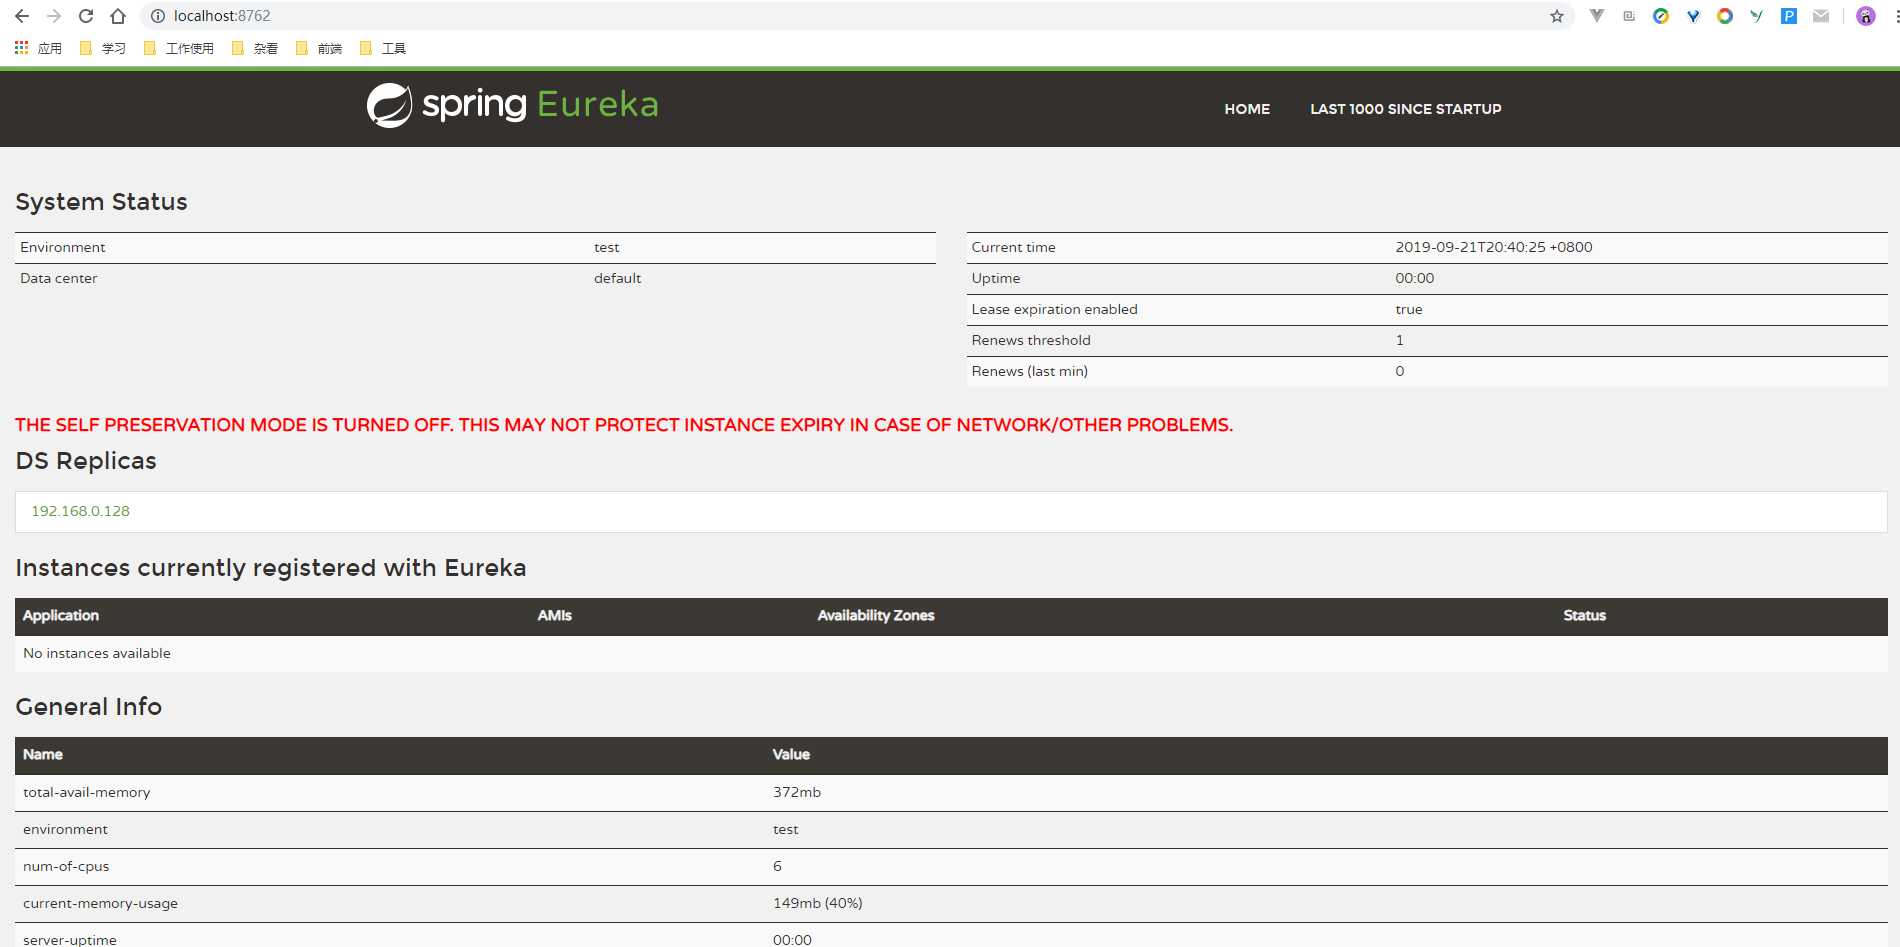Click the General Info Value column header

click(791, 754)
